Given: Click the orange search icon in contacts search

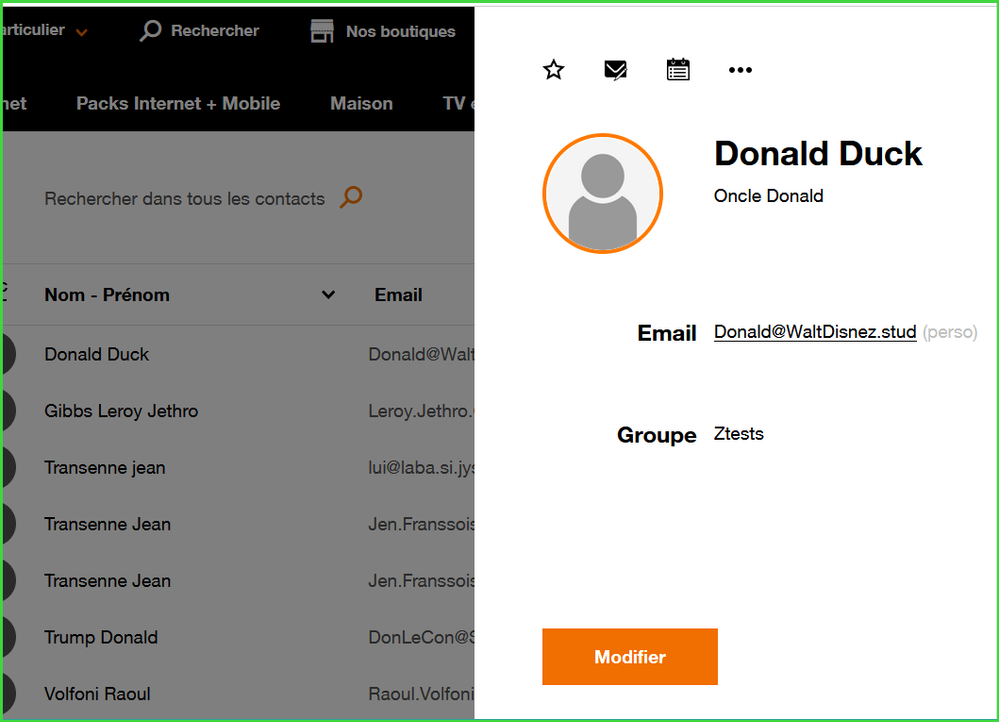Looking at the screenshot, I should pos(351,198).
